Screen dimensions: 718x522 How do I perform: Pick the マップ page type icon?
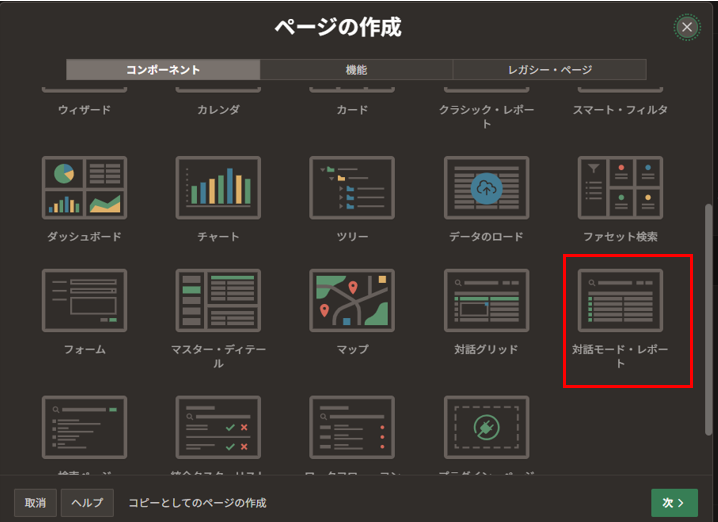coord(352,300)
